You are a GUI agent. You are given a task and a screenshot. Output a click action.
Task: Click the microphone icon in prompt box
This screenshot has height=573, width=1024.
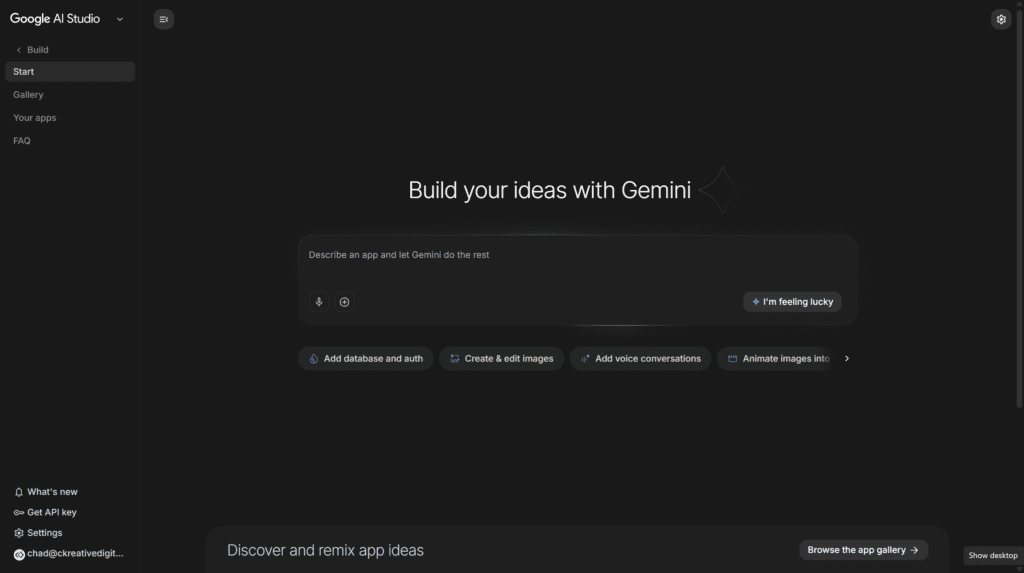(x=319, y=302)
